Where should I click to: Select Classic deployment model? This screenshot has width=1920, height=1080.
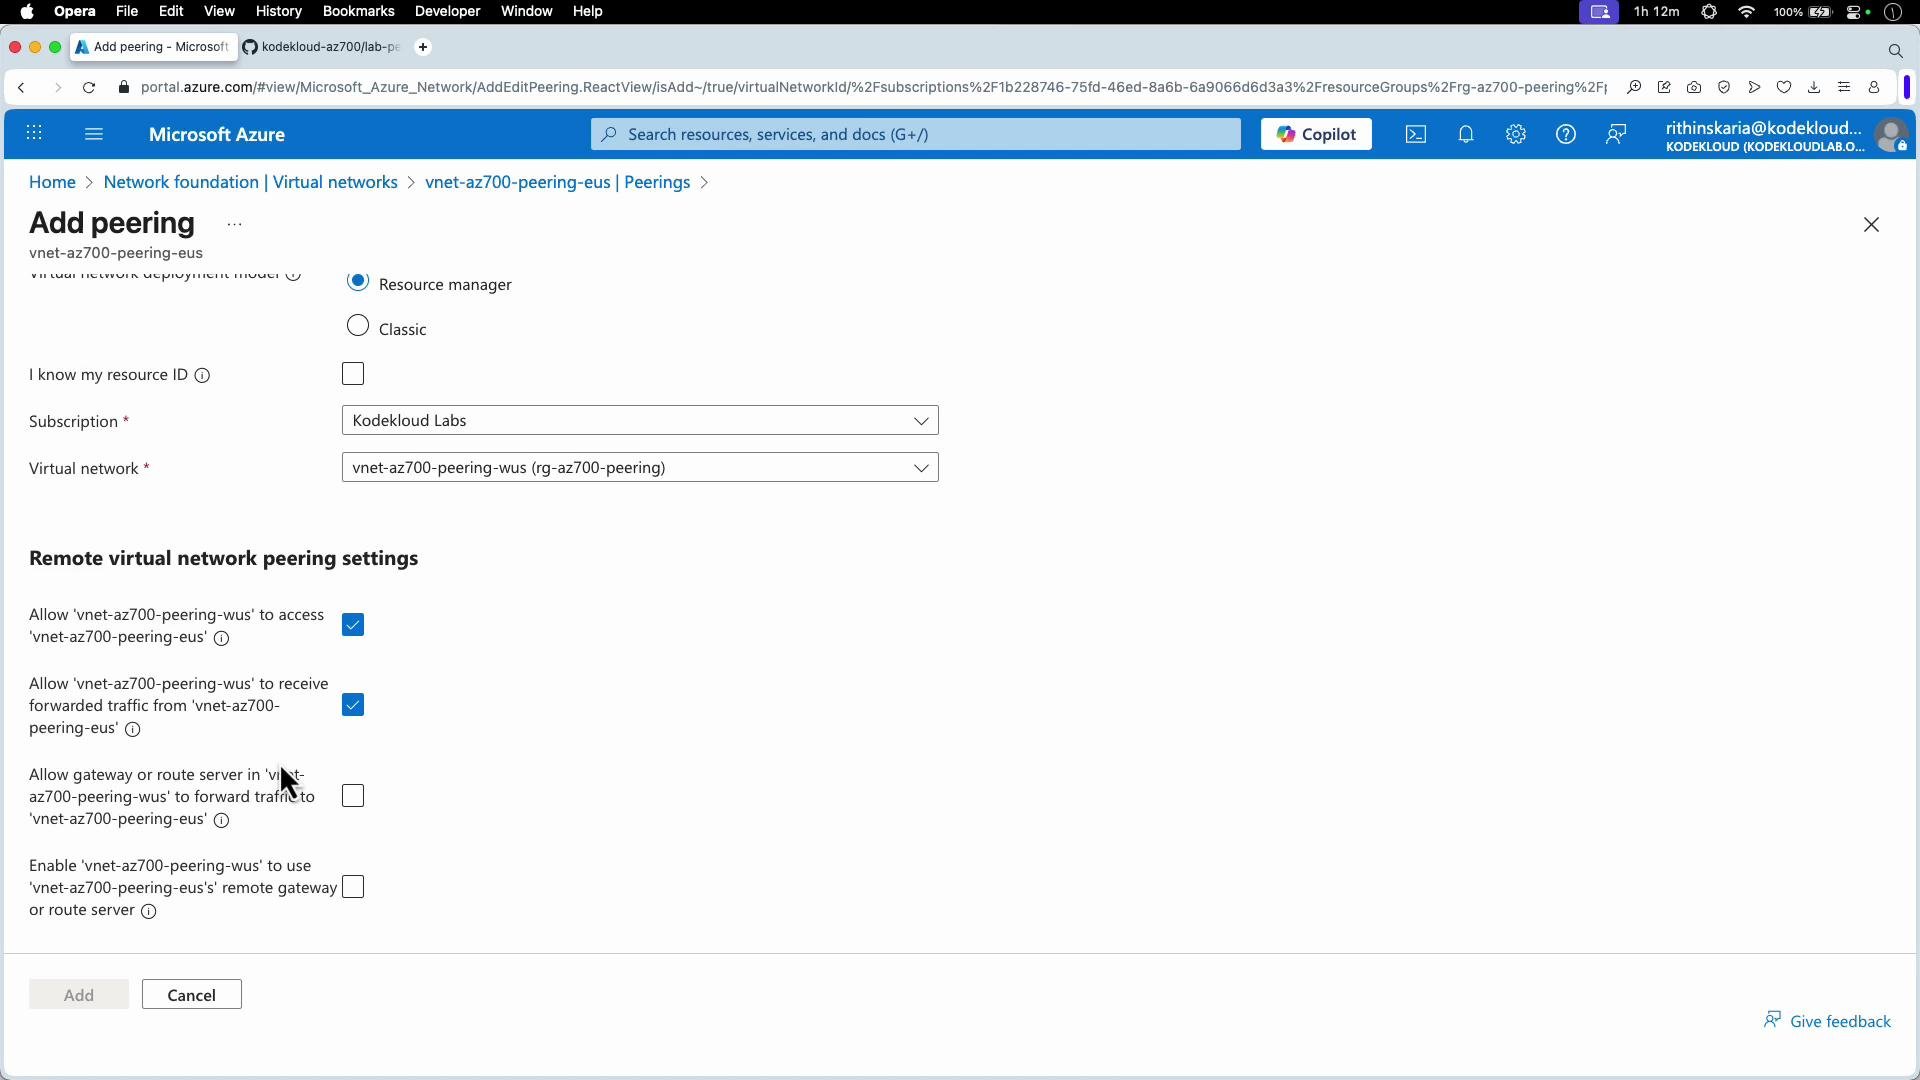coord(358,326)
